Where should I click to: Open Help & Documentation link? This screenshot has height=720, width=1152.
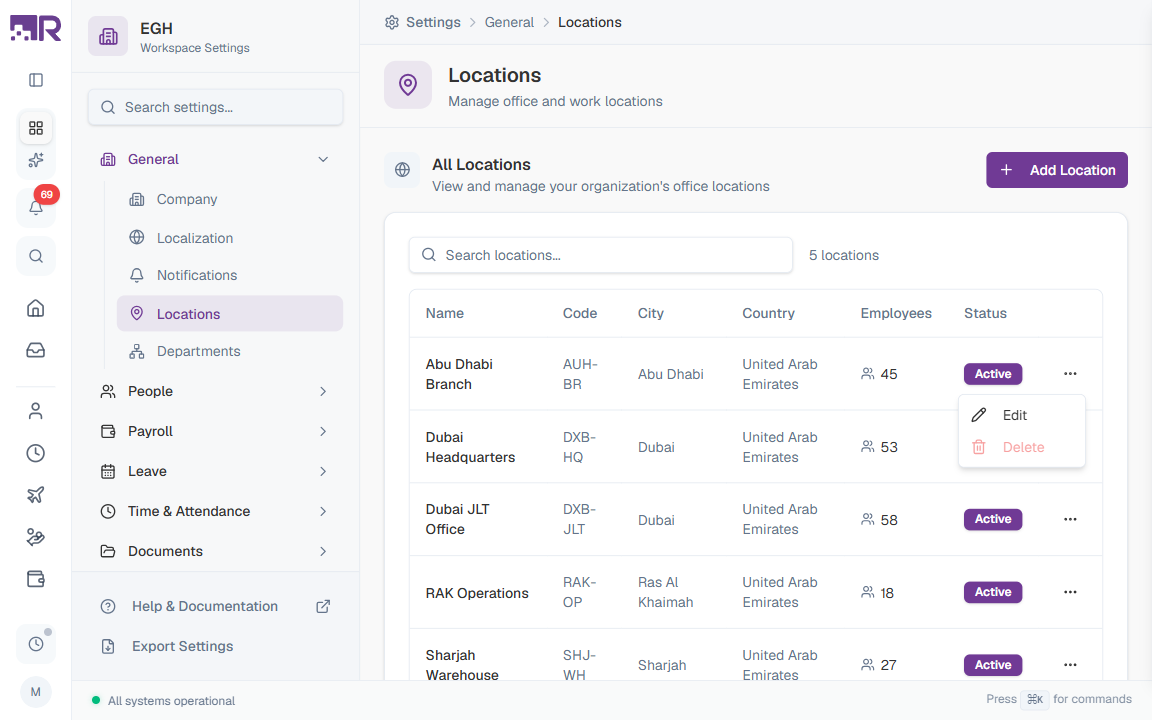click(215, 607)
